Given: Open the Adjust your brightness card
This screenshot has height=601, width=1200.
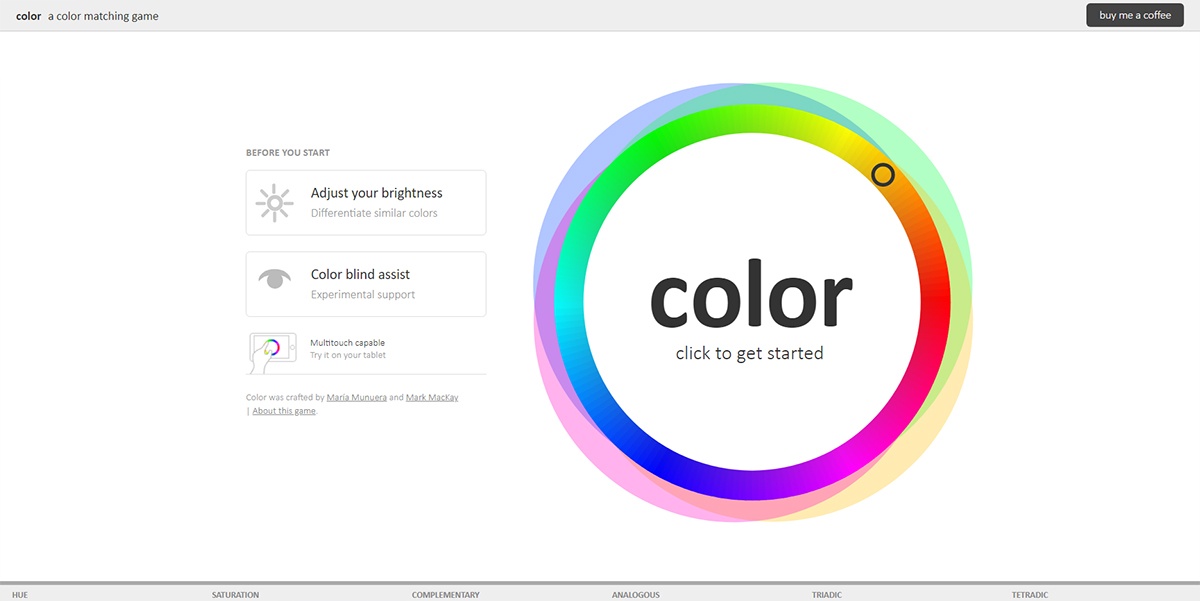Looking at the screenshot, I should pos(366,202).
